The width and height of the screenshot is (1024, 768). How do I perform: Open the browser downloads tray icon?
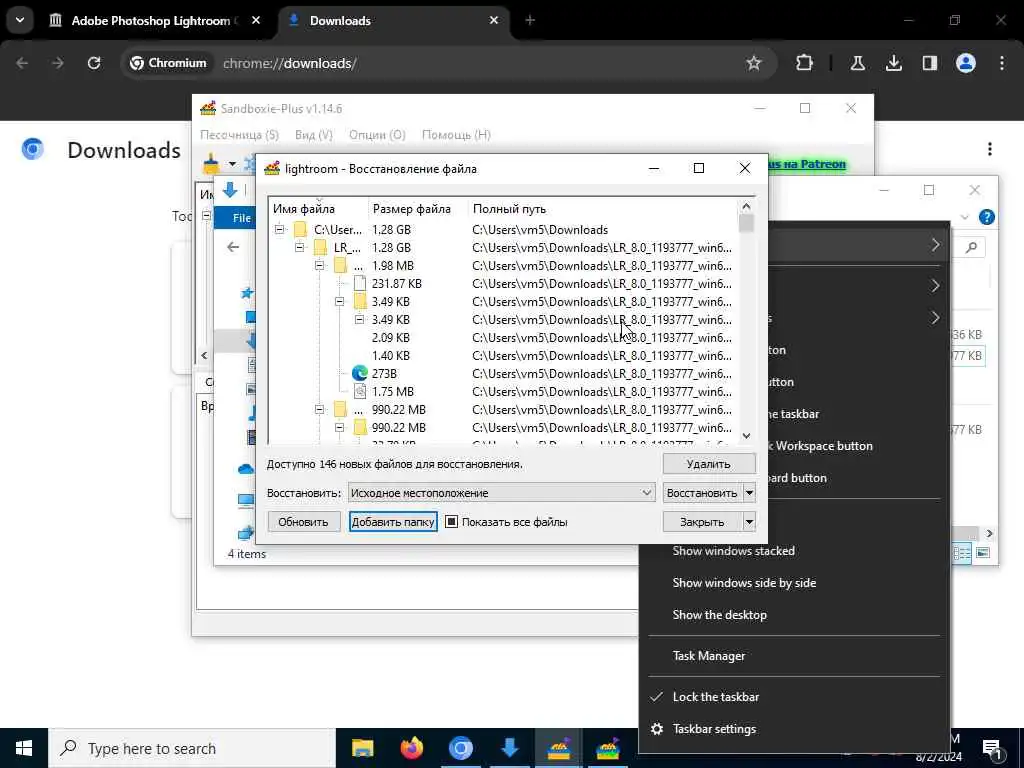coord(894,63)
